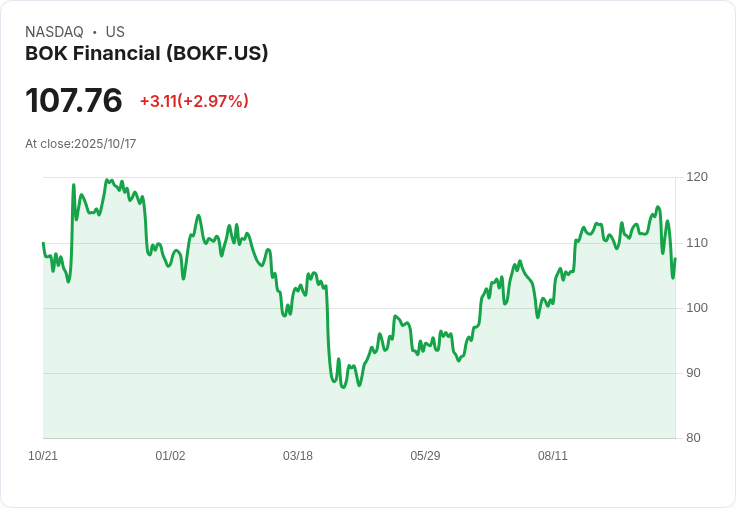736x508 pixels.
Task: Click the 120 price axis label
Action: pos(697,177)
